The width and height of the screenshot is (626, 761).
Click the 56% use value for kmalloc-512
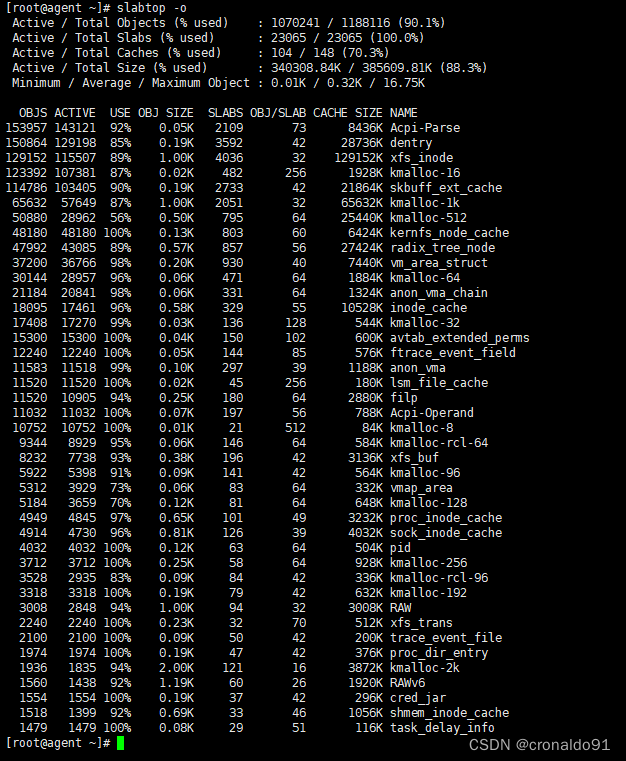[120, 218]
